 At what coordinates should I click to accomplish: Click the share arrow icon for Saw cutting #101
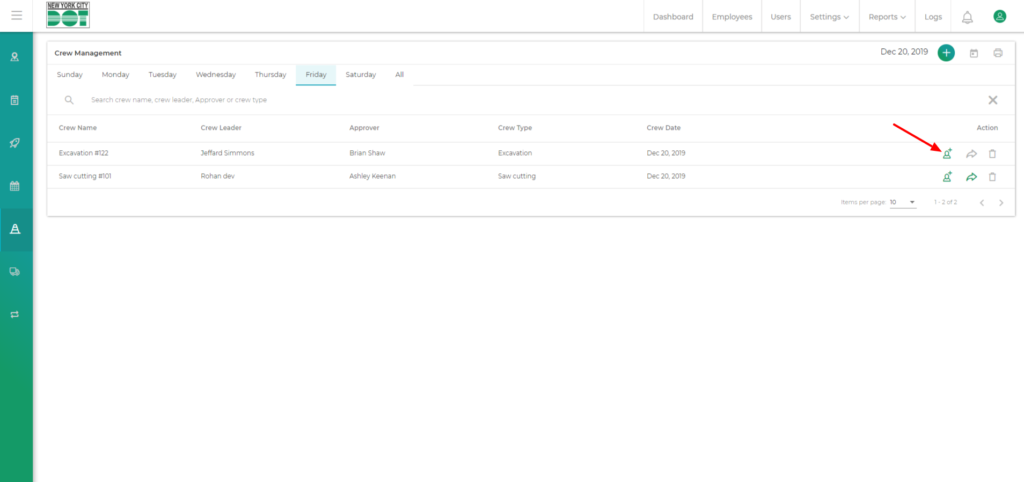click(970, 177)
